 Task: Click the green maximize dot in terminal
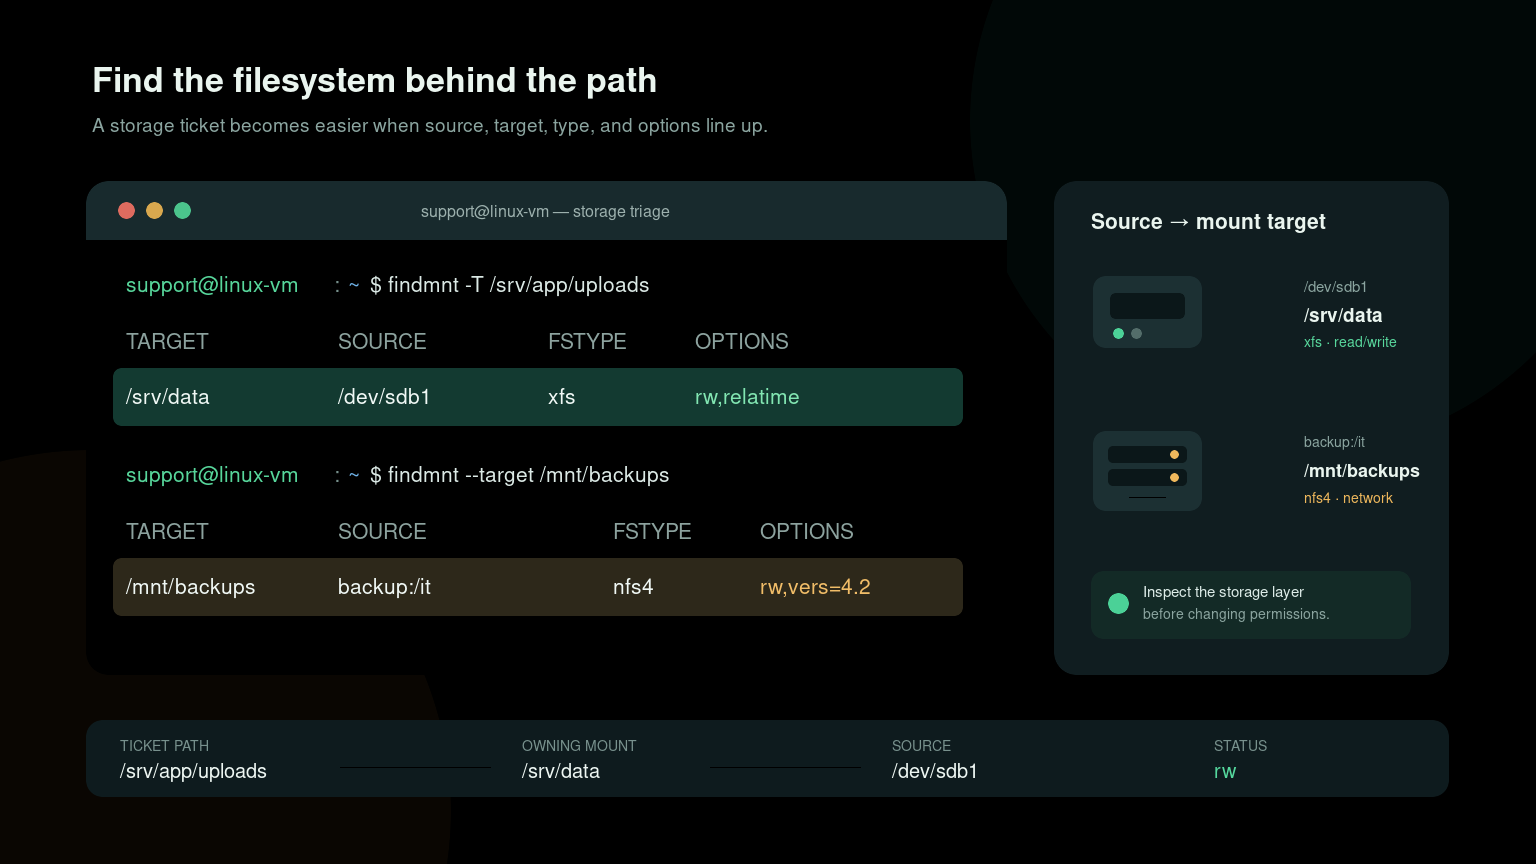coord(182,210)
